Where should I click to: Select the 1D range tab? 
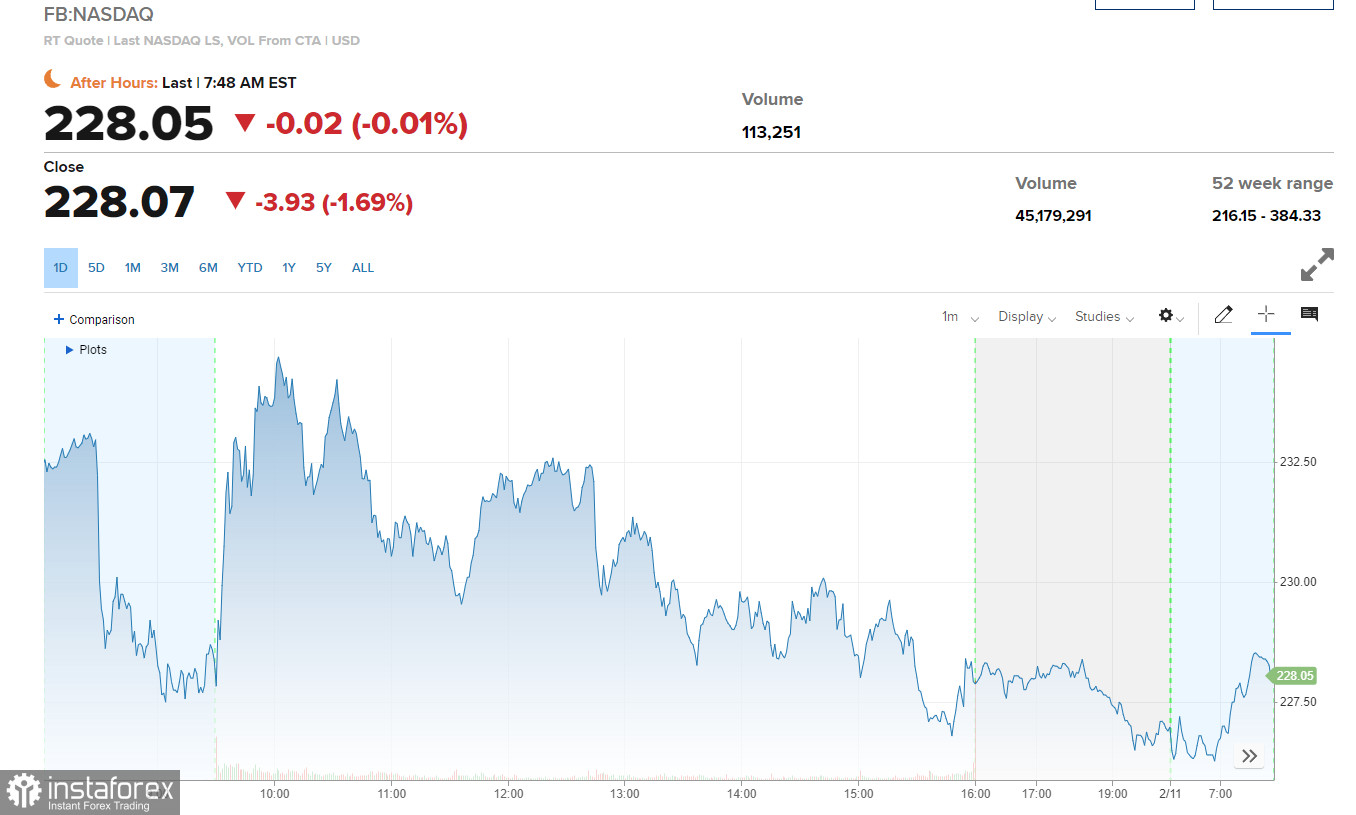[60, 268]
